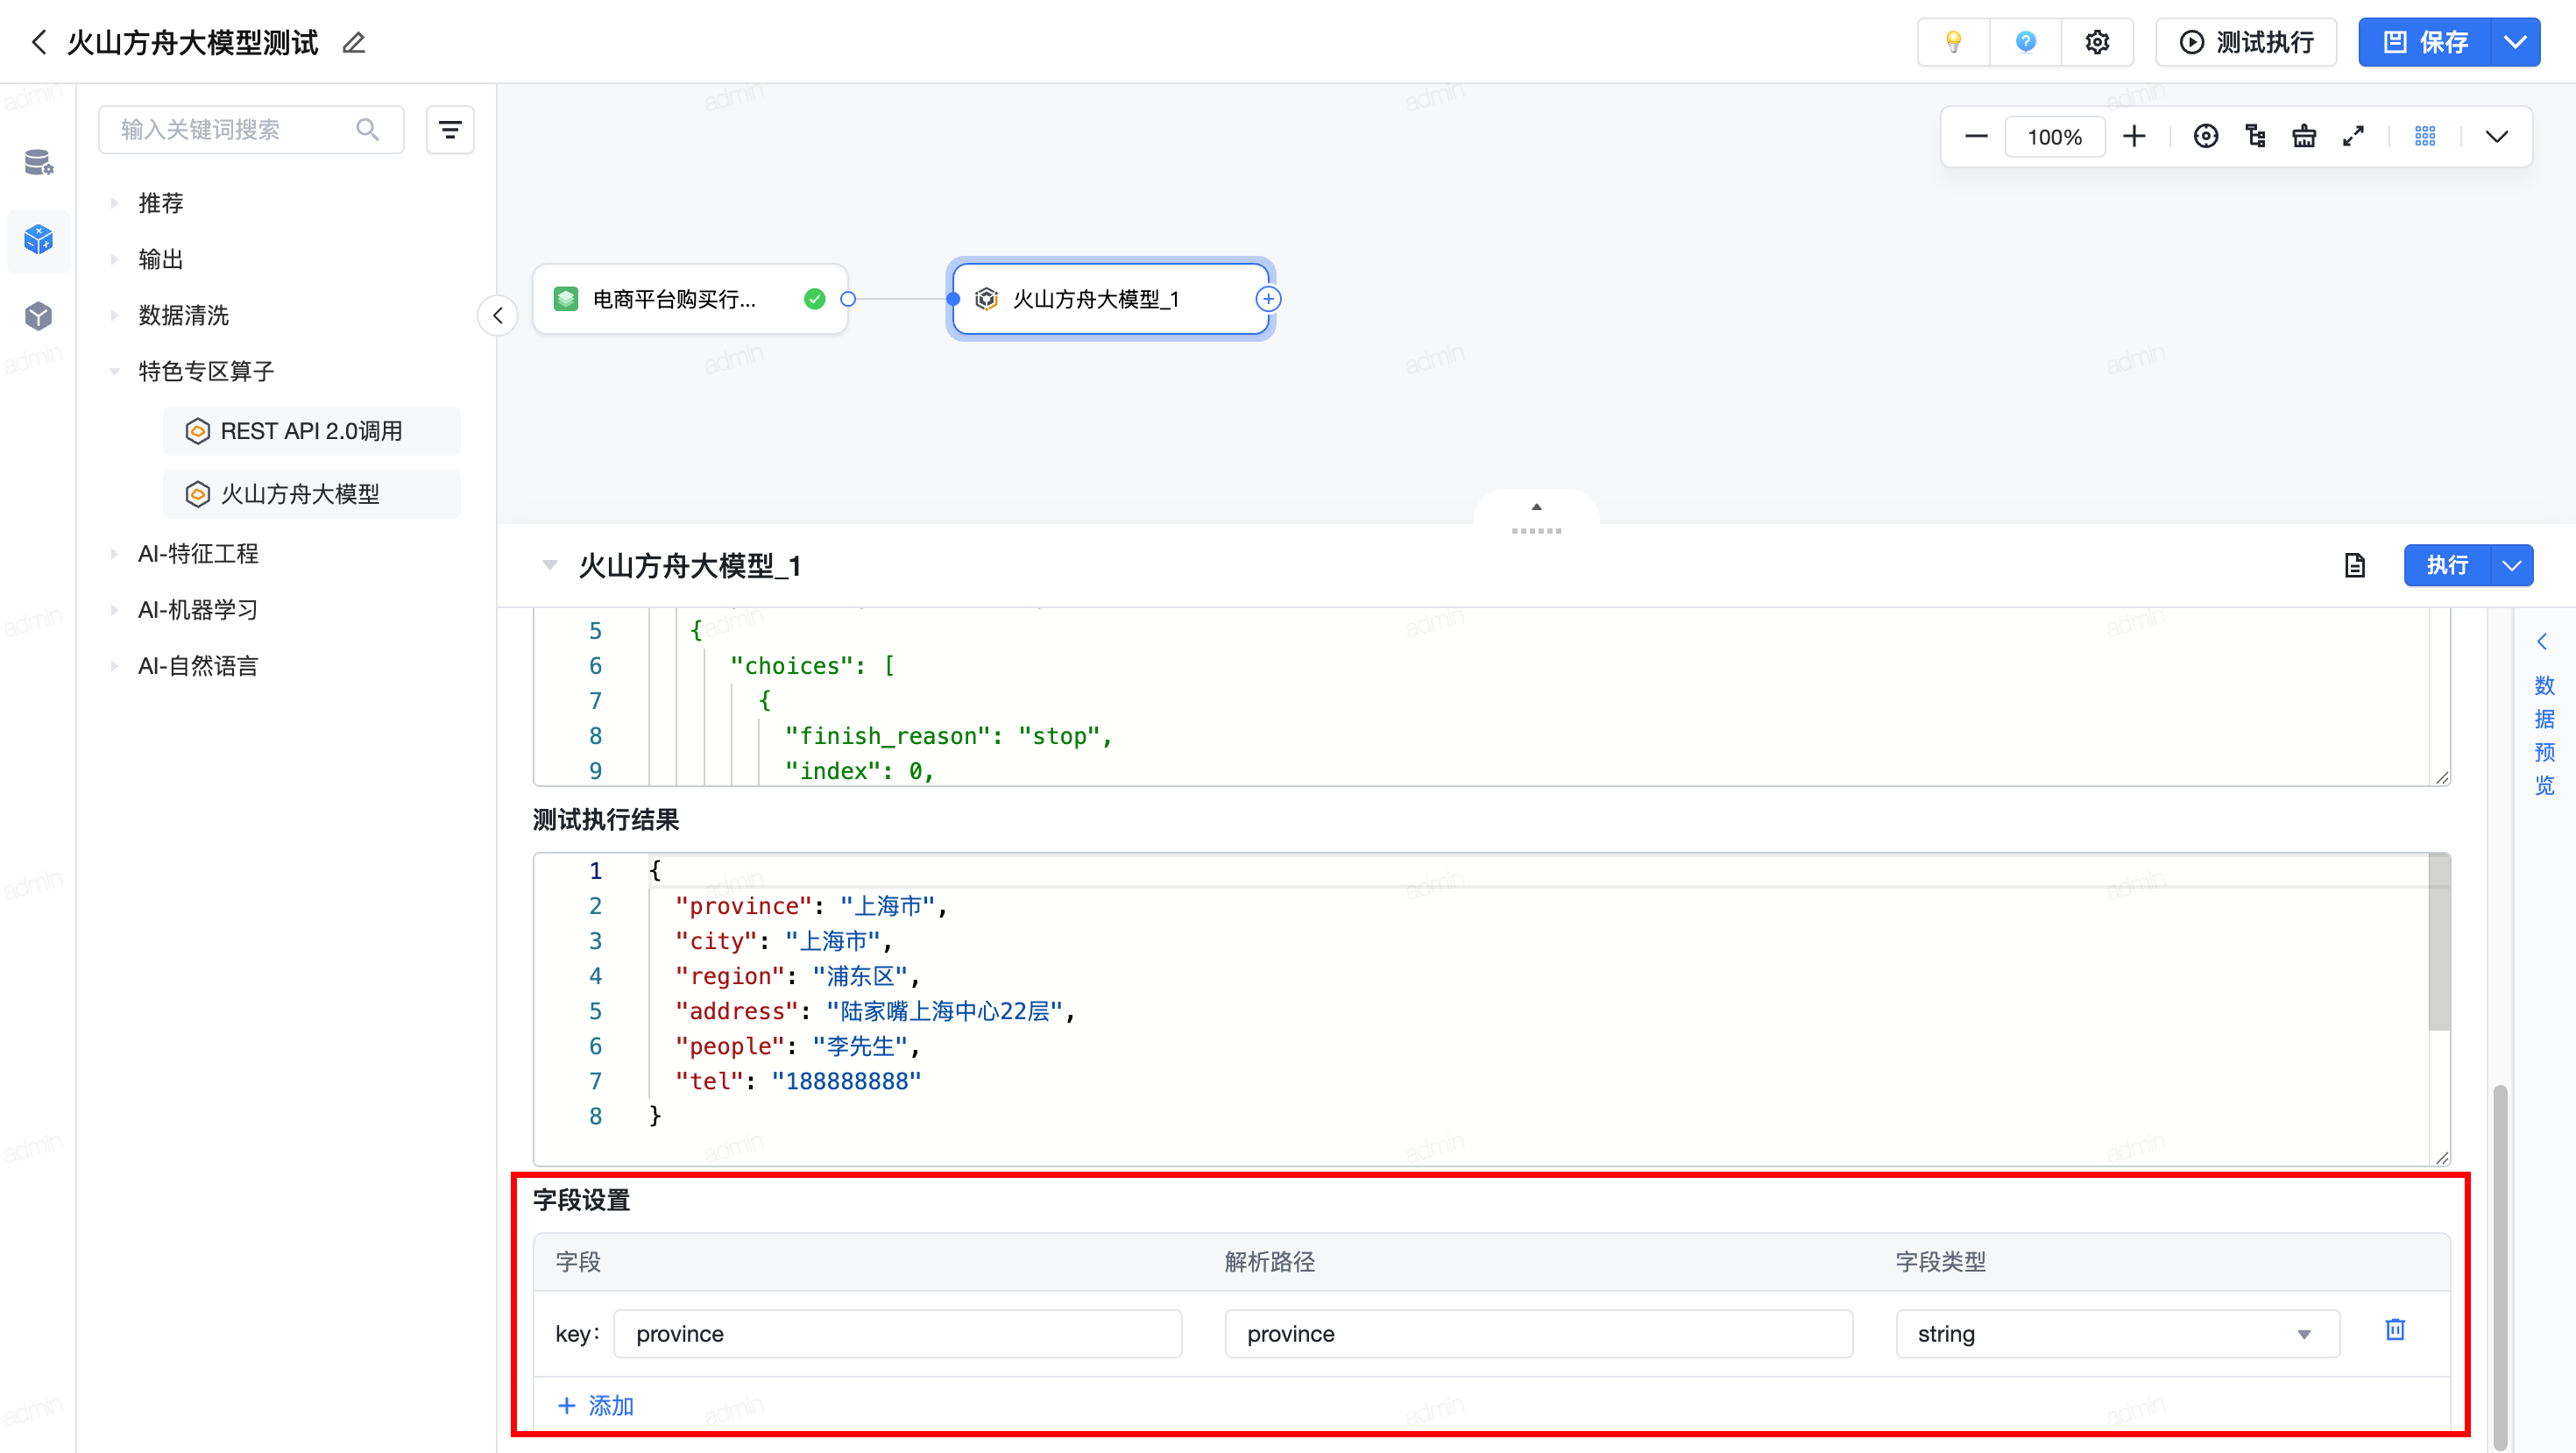2576x1453 pixels.
Task: Open the 数据预览 side tab
Action: (x=2544, y=735)
